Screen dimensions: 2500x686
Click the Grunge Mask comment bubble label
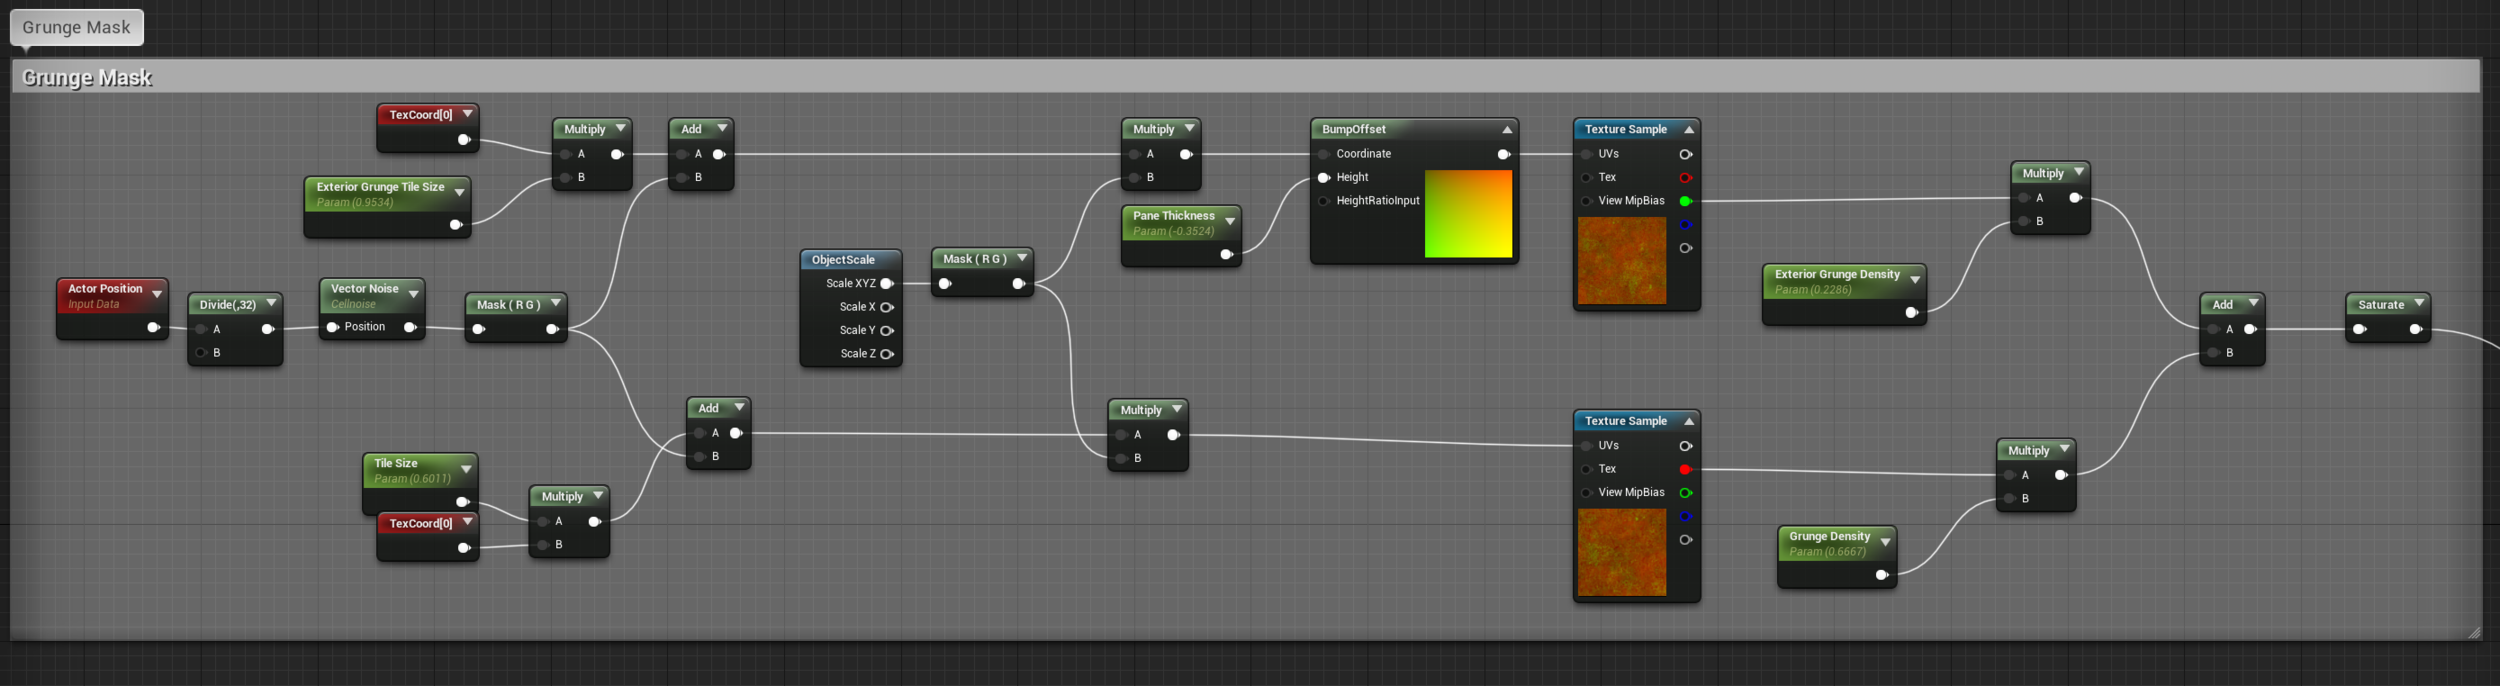pos(77,27)
